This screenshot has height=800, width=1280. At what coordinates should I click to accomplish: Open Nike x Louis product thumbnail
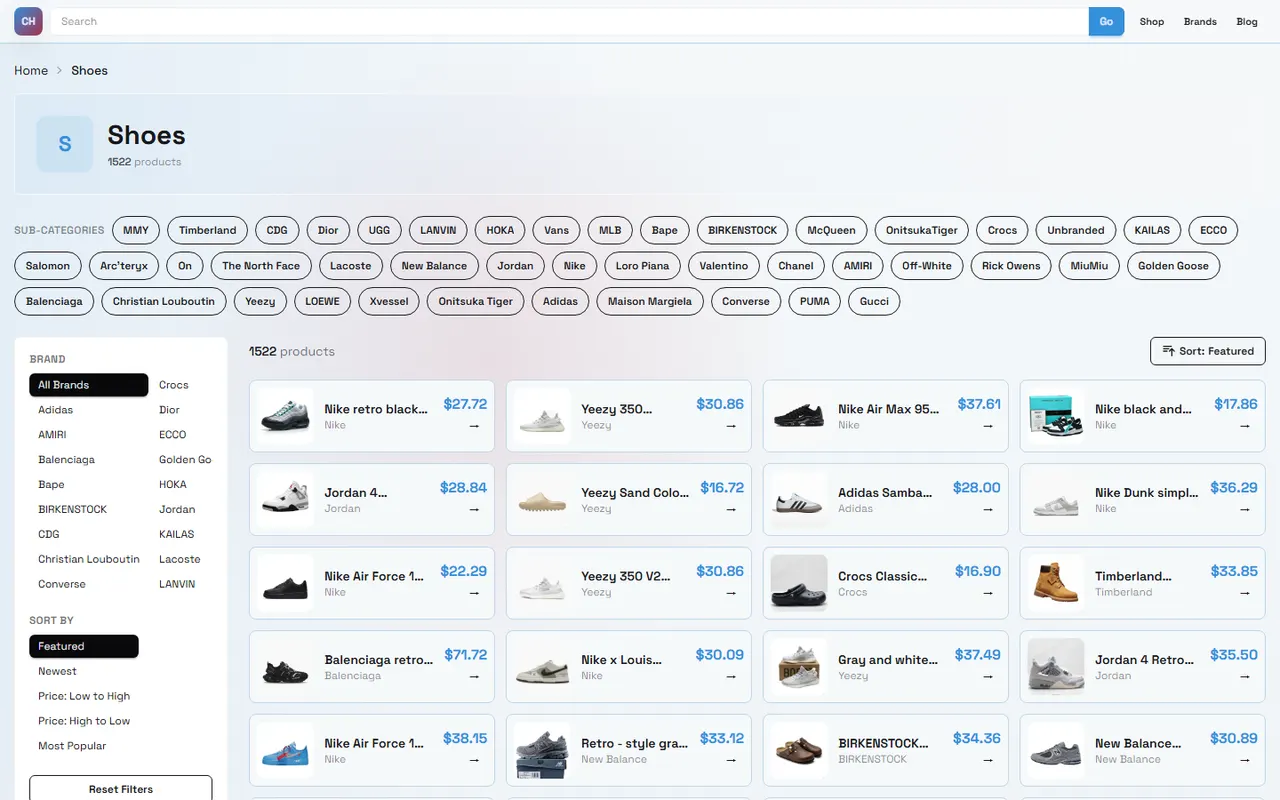[542, 667]
